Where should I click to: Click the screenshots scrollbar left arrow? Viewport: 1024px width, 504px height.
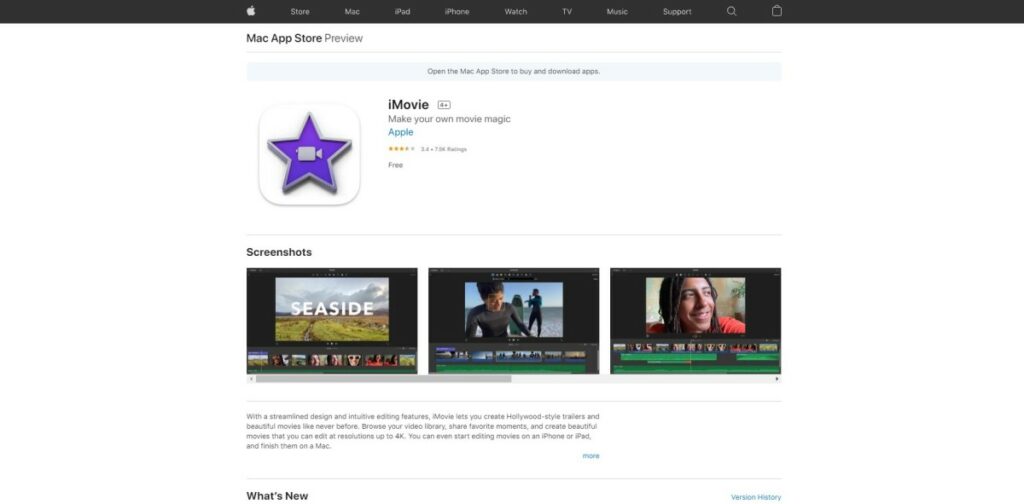(251, 379)
